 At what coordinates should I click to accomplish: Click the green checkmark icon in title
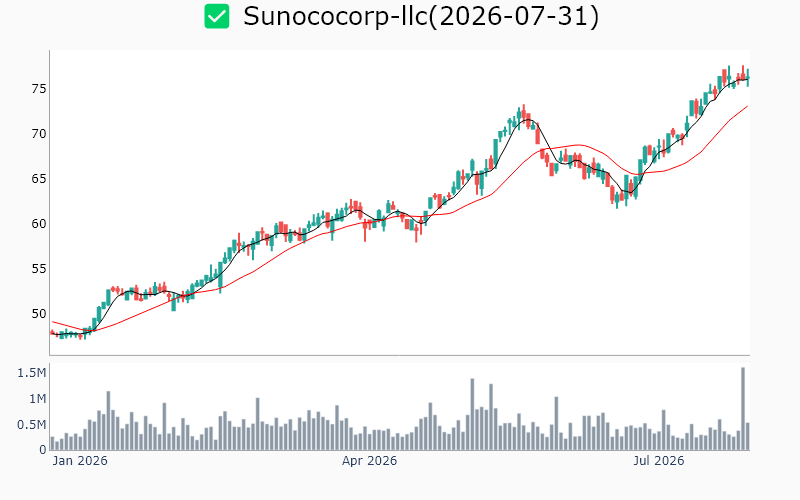coord(217,16)
